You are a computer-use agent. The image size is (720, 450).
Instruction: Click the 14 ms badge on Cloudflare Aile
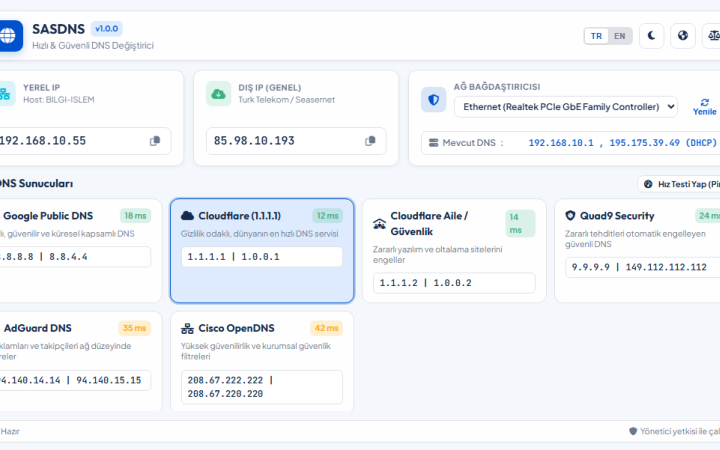pyautogui.click(x=520, y=224)
